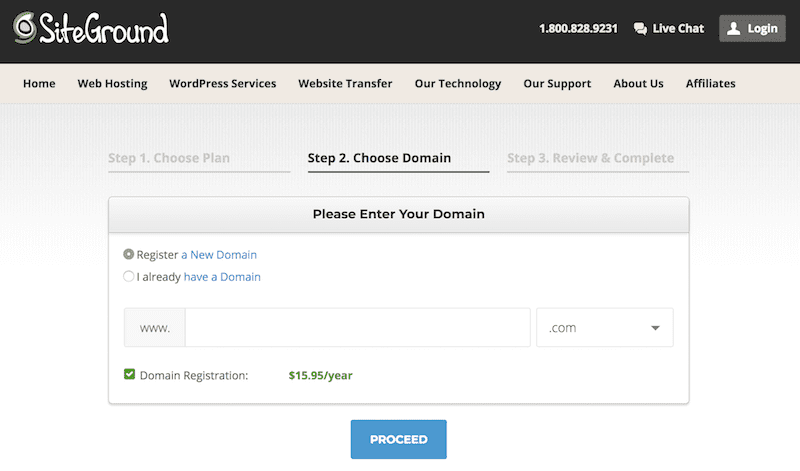
Task: Select Step 3. Review & Complete tab
Action: [x=590, y=158]
